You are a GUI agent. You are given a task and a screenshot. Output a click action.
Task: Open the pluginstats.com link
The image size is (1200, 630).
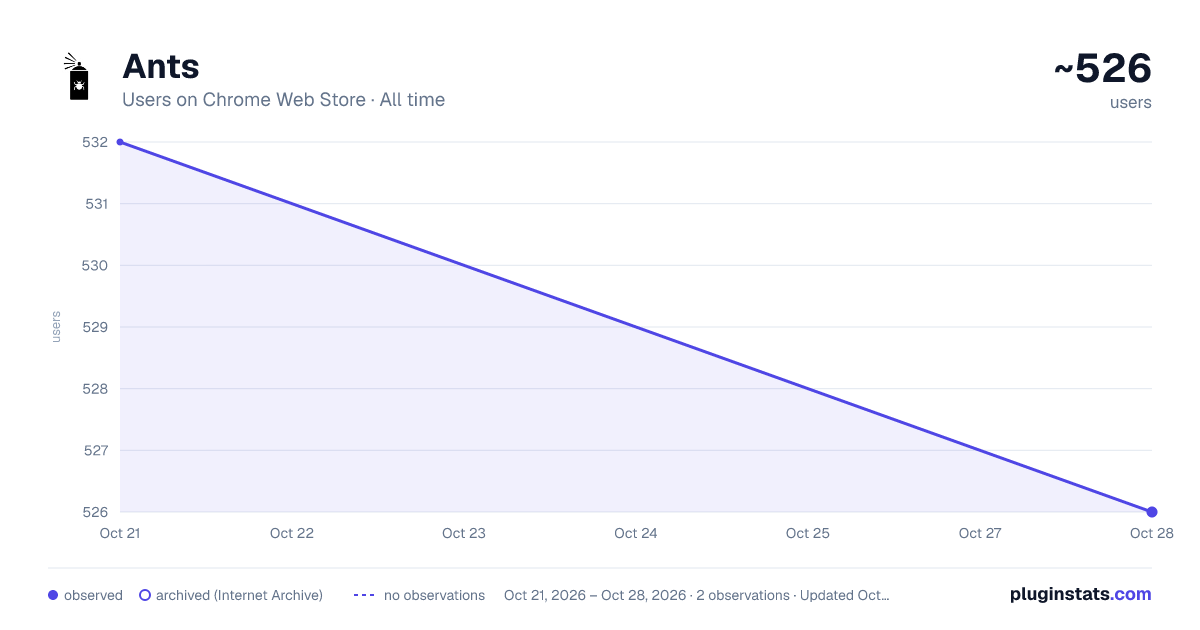point(1080,594)
